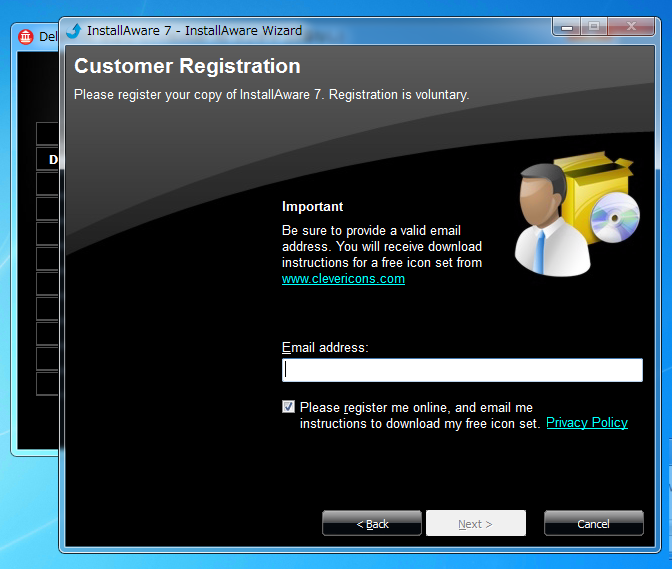The width and height of the screenshot is (672, 569).
Task: Click the red icon of background Del window
Action: 26,37
